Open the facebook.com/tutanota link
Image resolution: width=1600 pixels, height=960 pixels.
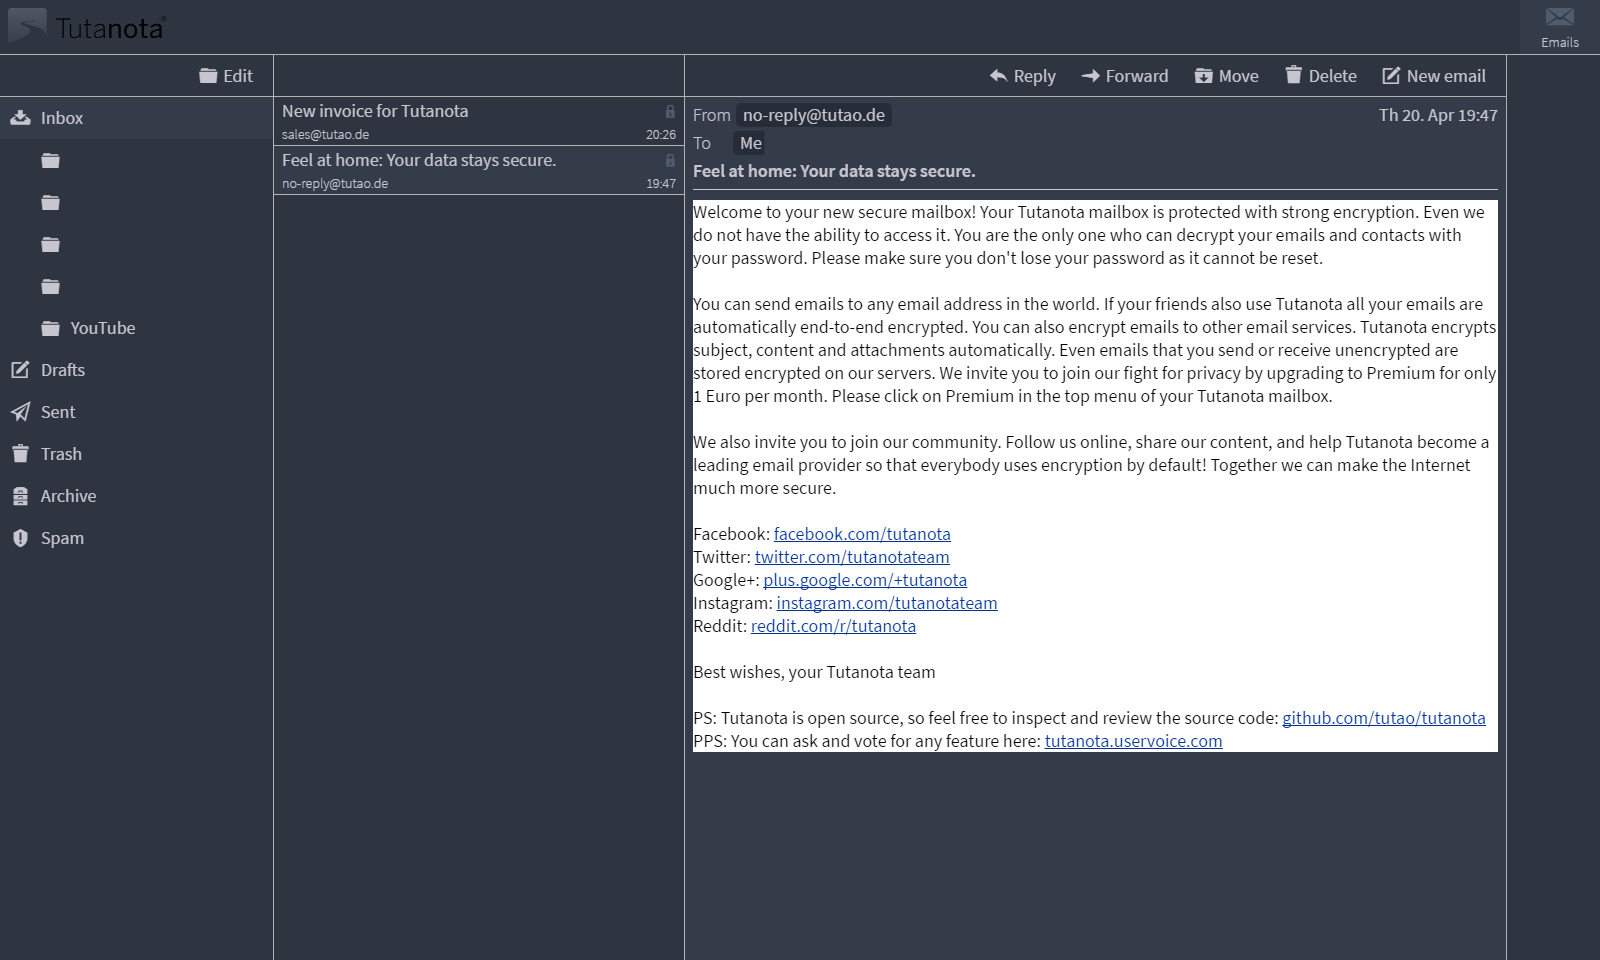click(x=862, y=534)
